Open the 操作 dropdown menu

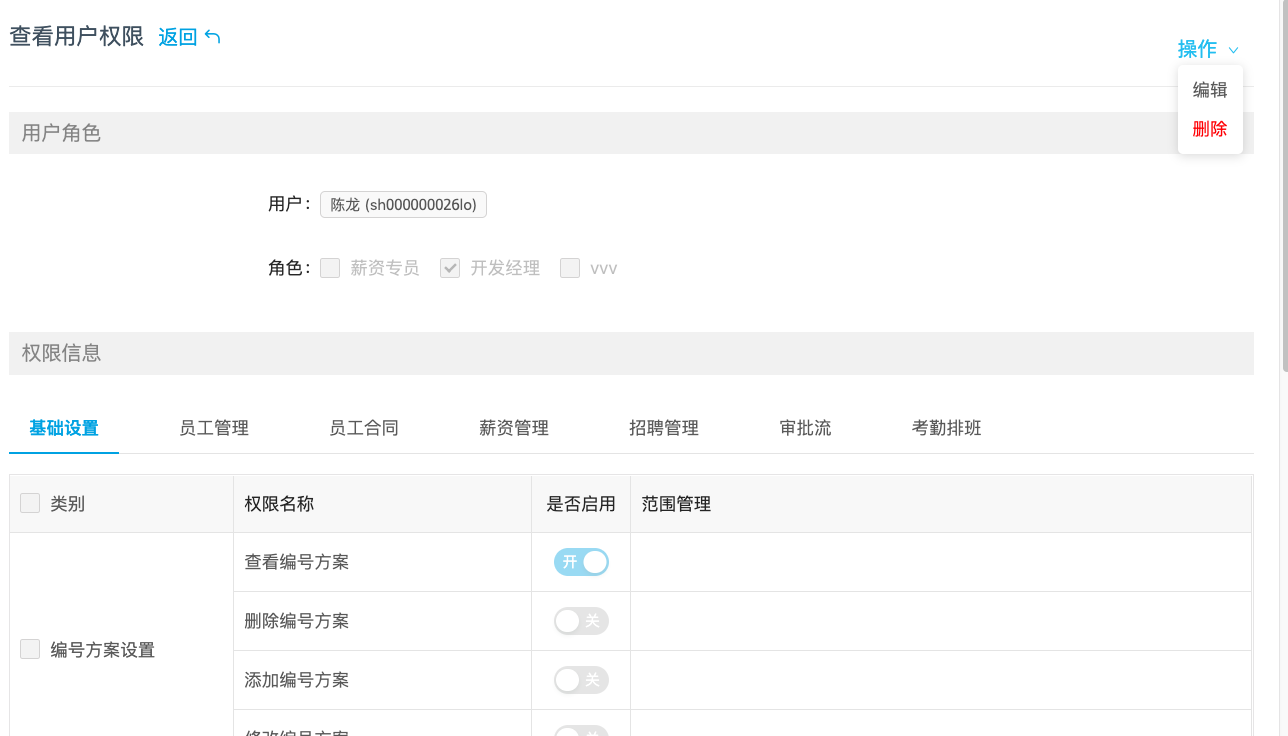point(1197,49)
